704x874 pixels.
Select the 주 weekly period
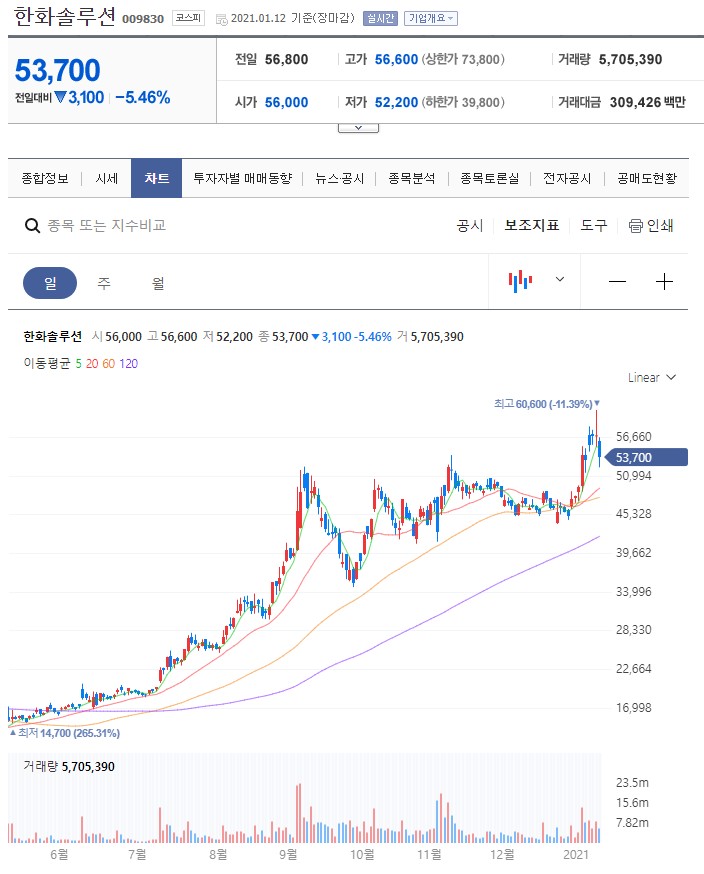(104, 283)
